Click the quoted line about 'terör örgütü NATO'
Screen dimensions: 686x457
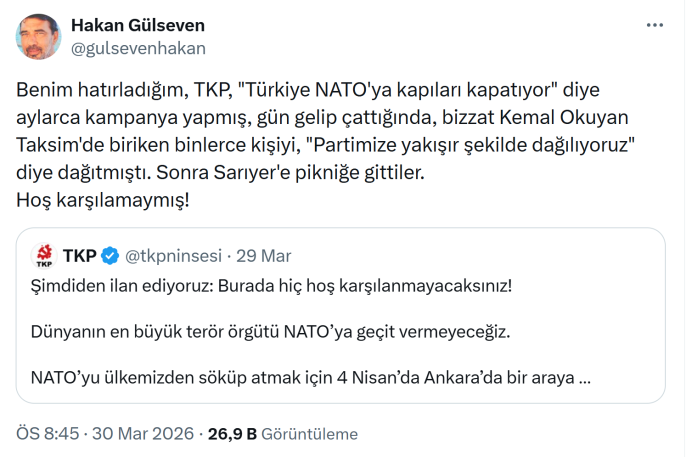tap(270, 332)
